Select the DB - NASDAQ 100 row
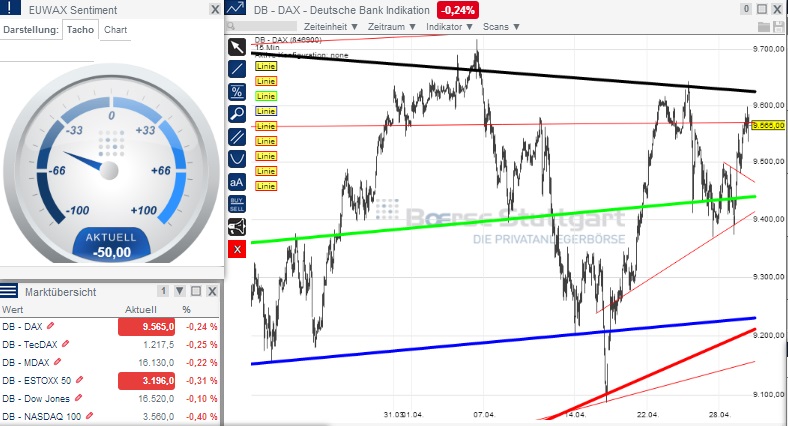The height and width of the screenshot is (426, 788). [x=110, y=416]
